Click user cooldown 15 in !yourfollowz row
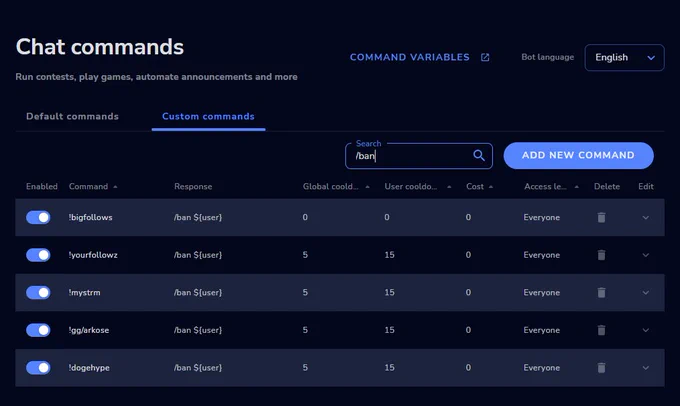The image size is (680, 406). pos(389,255)
